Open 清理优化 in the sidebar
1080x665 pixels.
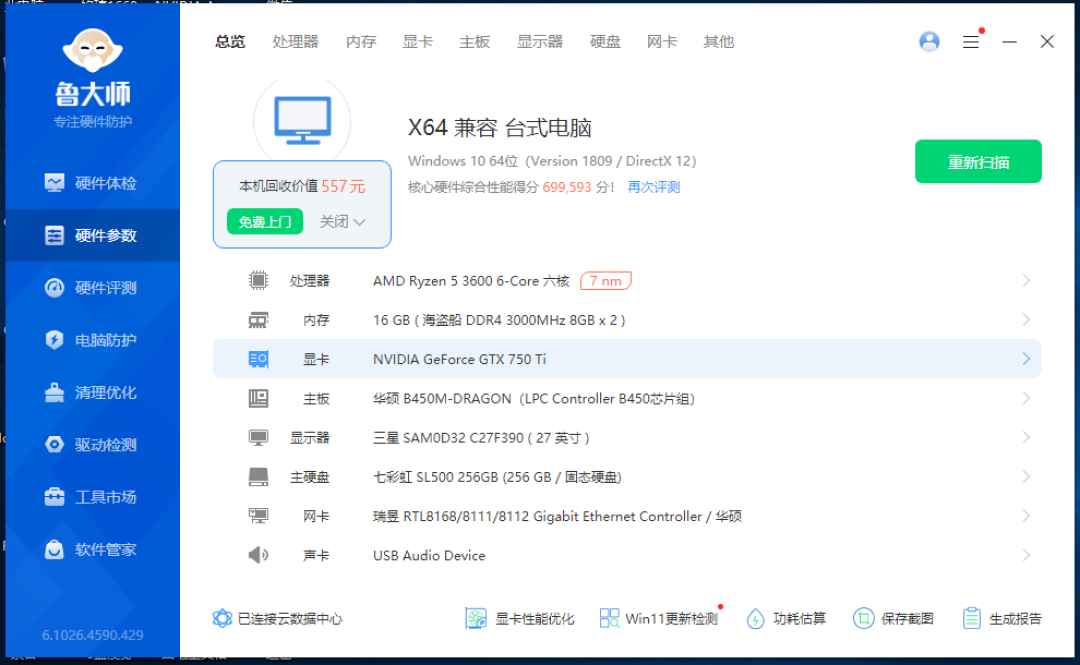[x=92, y=393]
